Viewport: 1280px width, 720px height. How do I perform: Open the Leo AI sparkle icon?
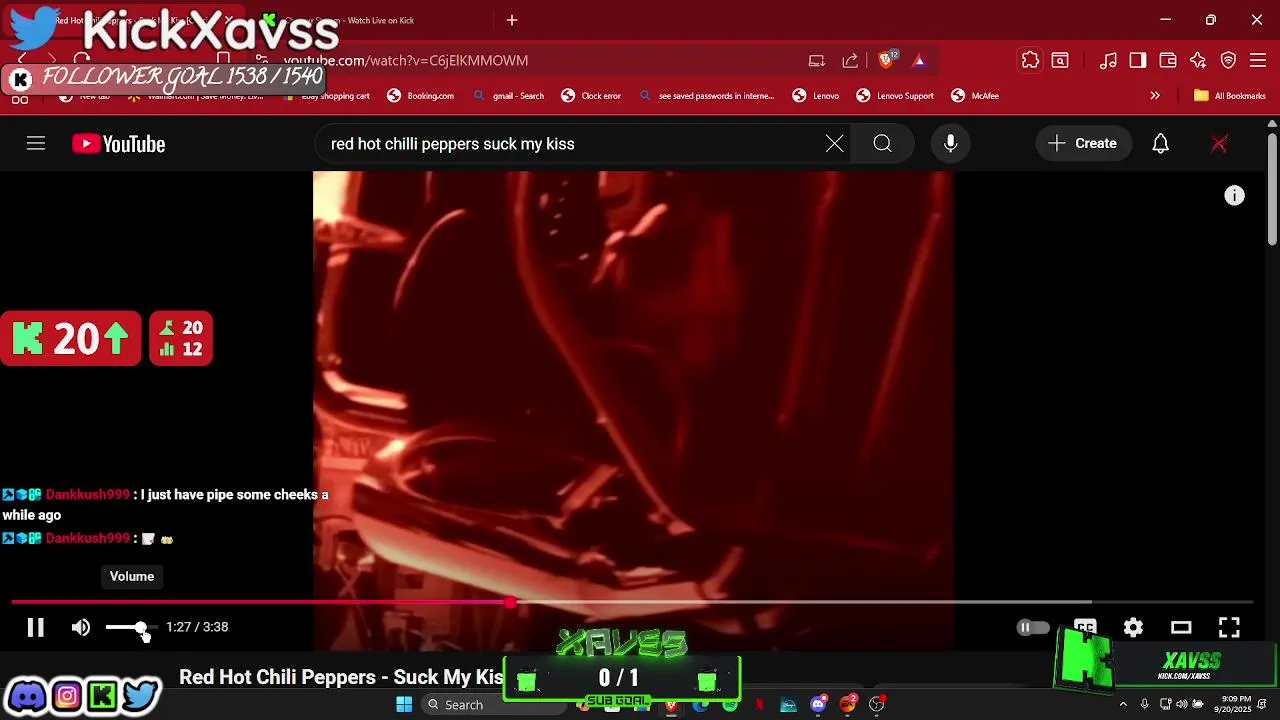(x=1198, y=61)
